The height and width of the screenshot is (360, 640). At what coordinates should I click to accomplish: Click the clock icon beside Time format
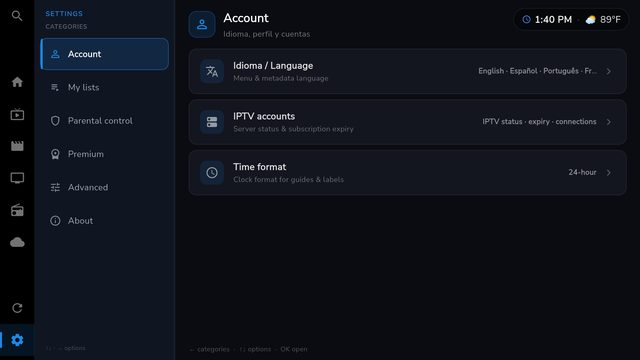[x=212, y=173]
